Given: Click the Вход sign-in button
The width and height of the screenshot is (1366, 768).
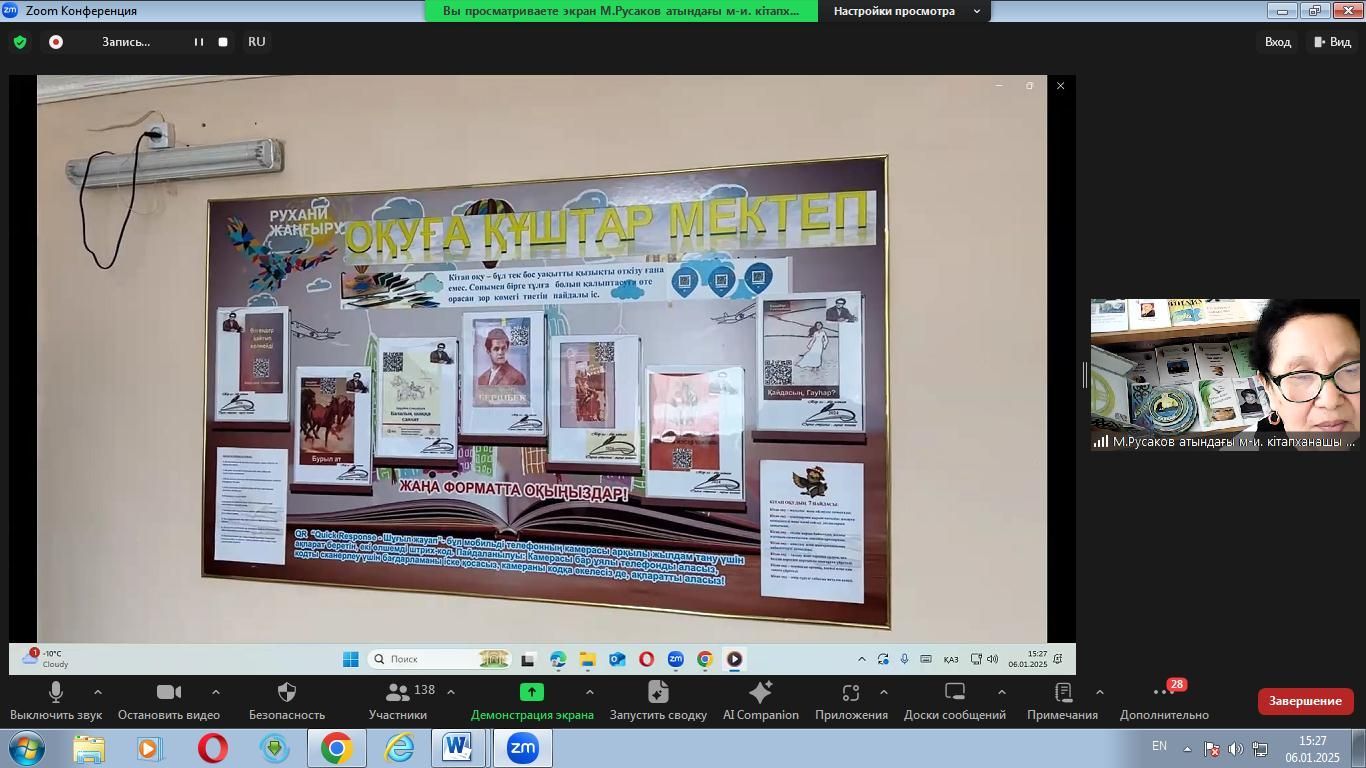Looking at the screenshot, I should pyautogui.click(x=1277, y=42).
